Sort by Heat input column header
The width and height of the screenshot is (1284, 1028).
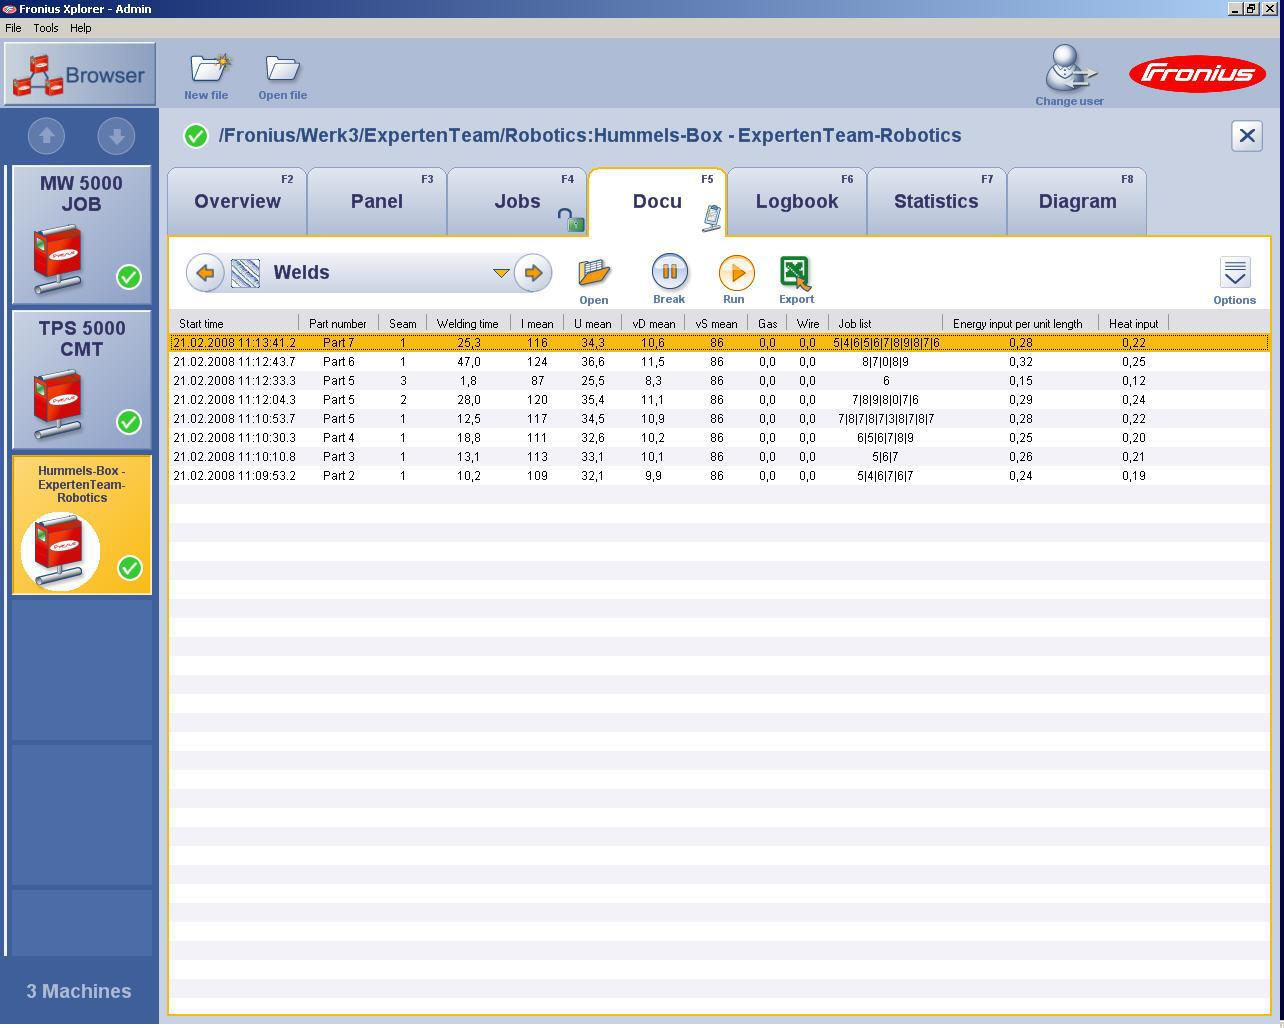click(1133, 323)
